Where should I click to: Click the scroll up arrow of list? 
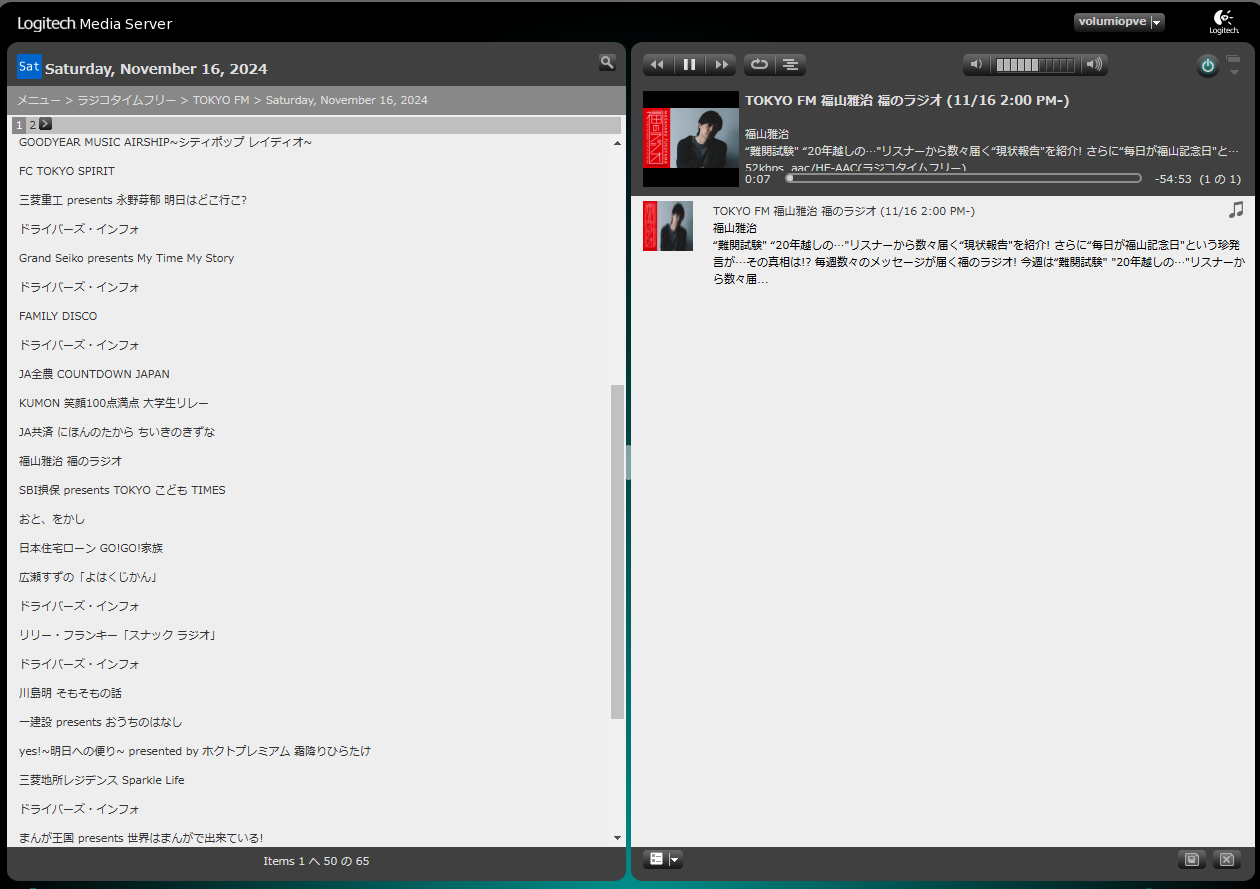pyautogui.click(x=617, y=144)
